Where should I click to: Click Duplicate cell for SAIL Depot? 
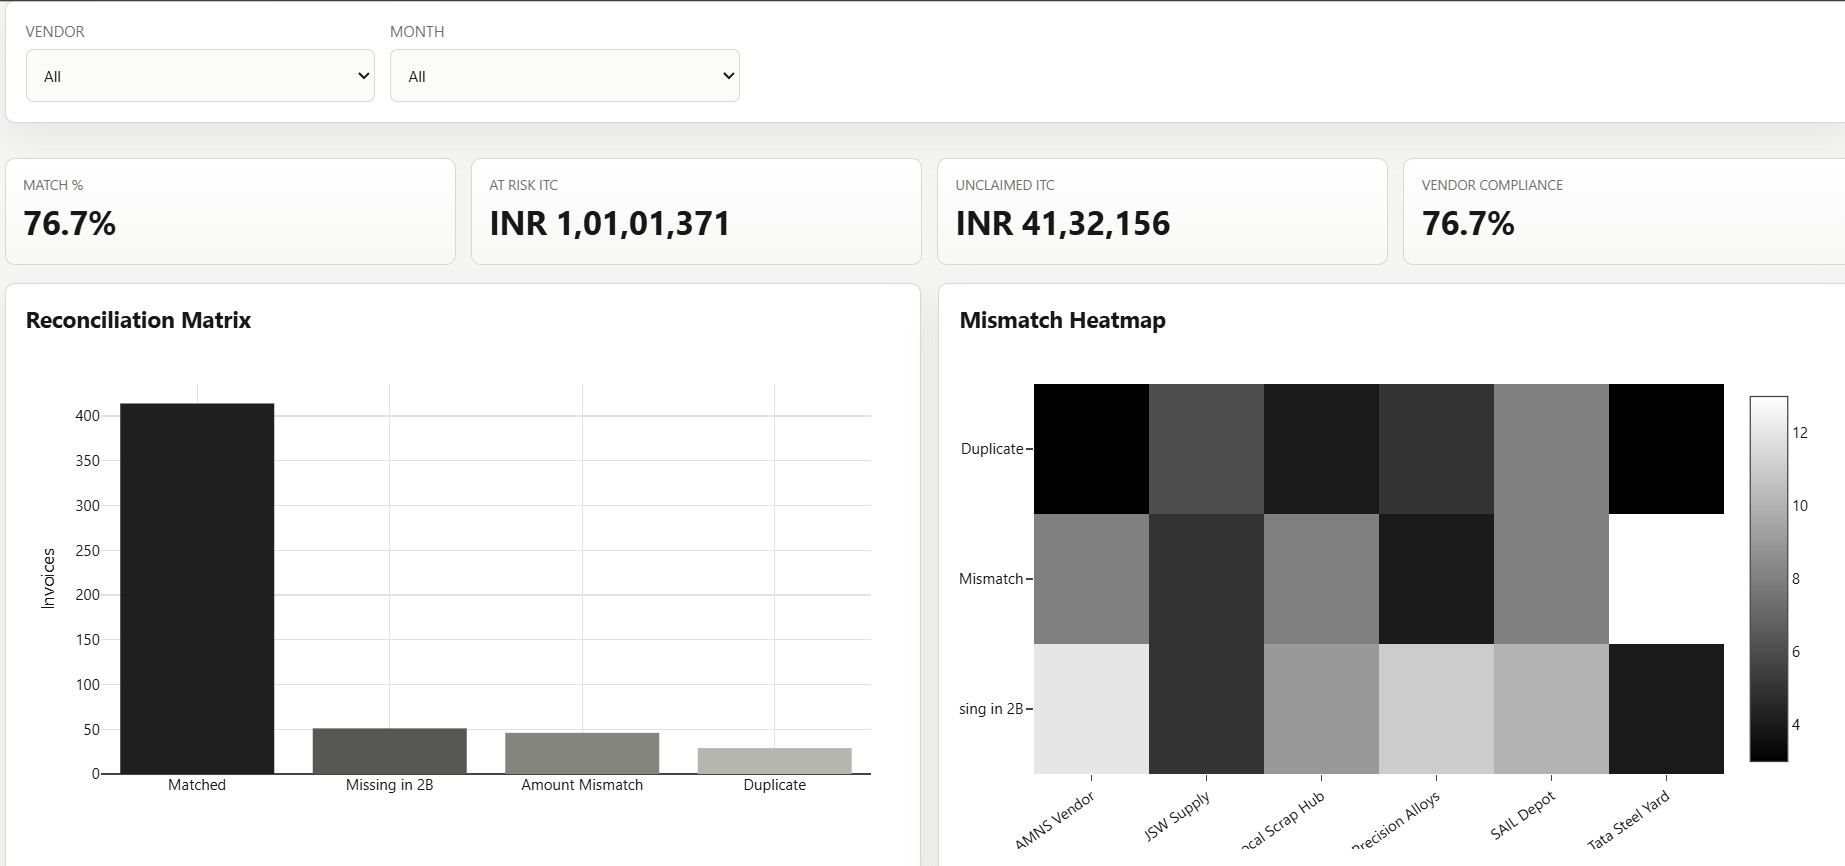[1551, 449]
